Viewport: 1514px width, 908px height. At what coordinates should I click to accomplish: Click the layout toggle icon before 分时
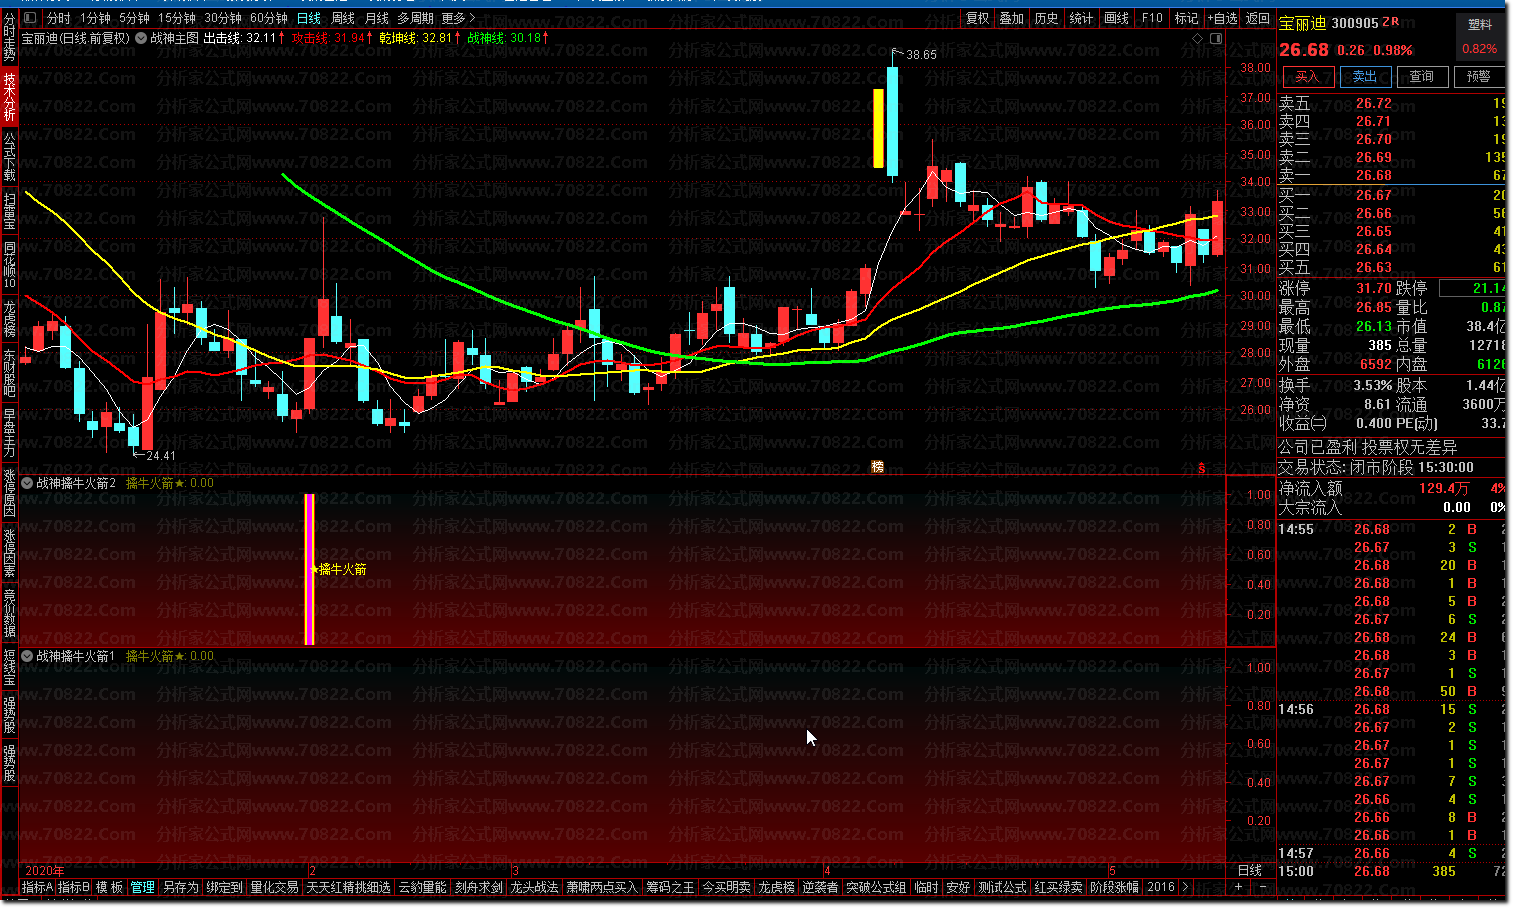(x=30, y=18)
